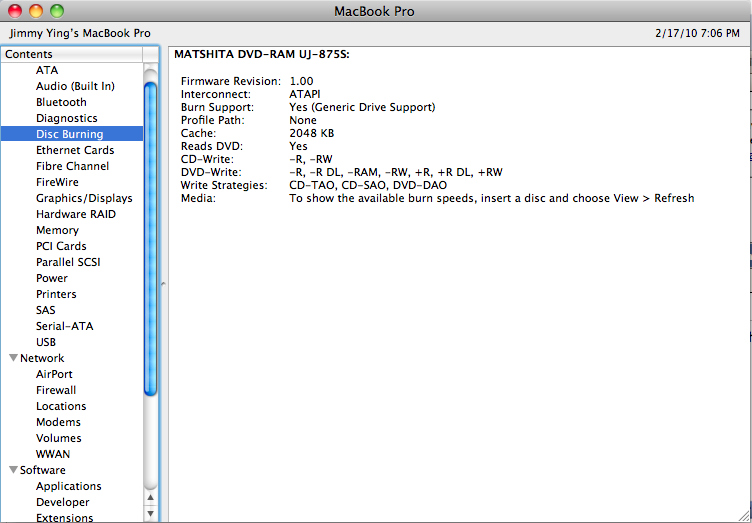
Task: Click the DVD-Write formats value
Action: point(396,172)
